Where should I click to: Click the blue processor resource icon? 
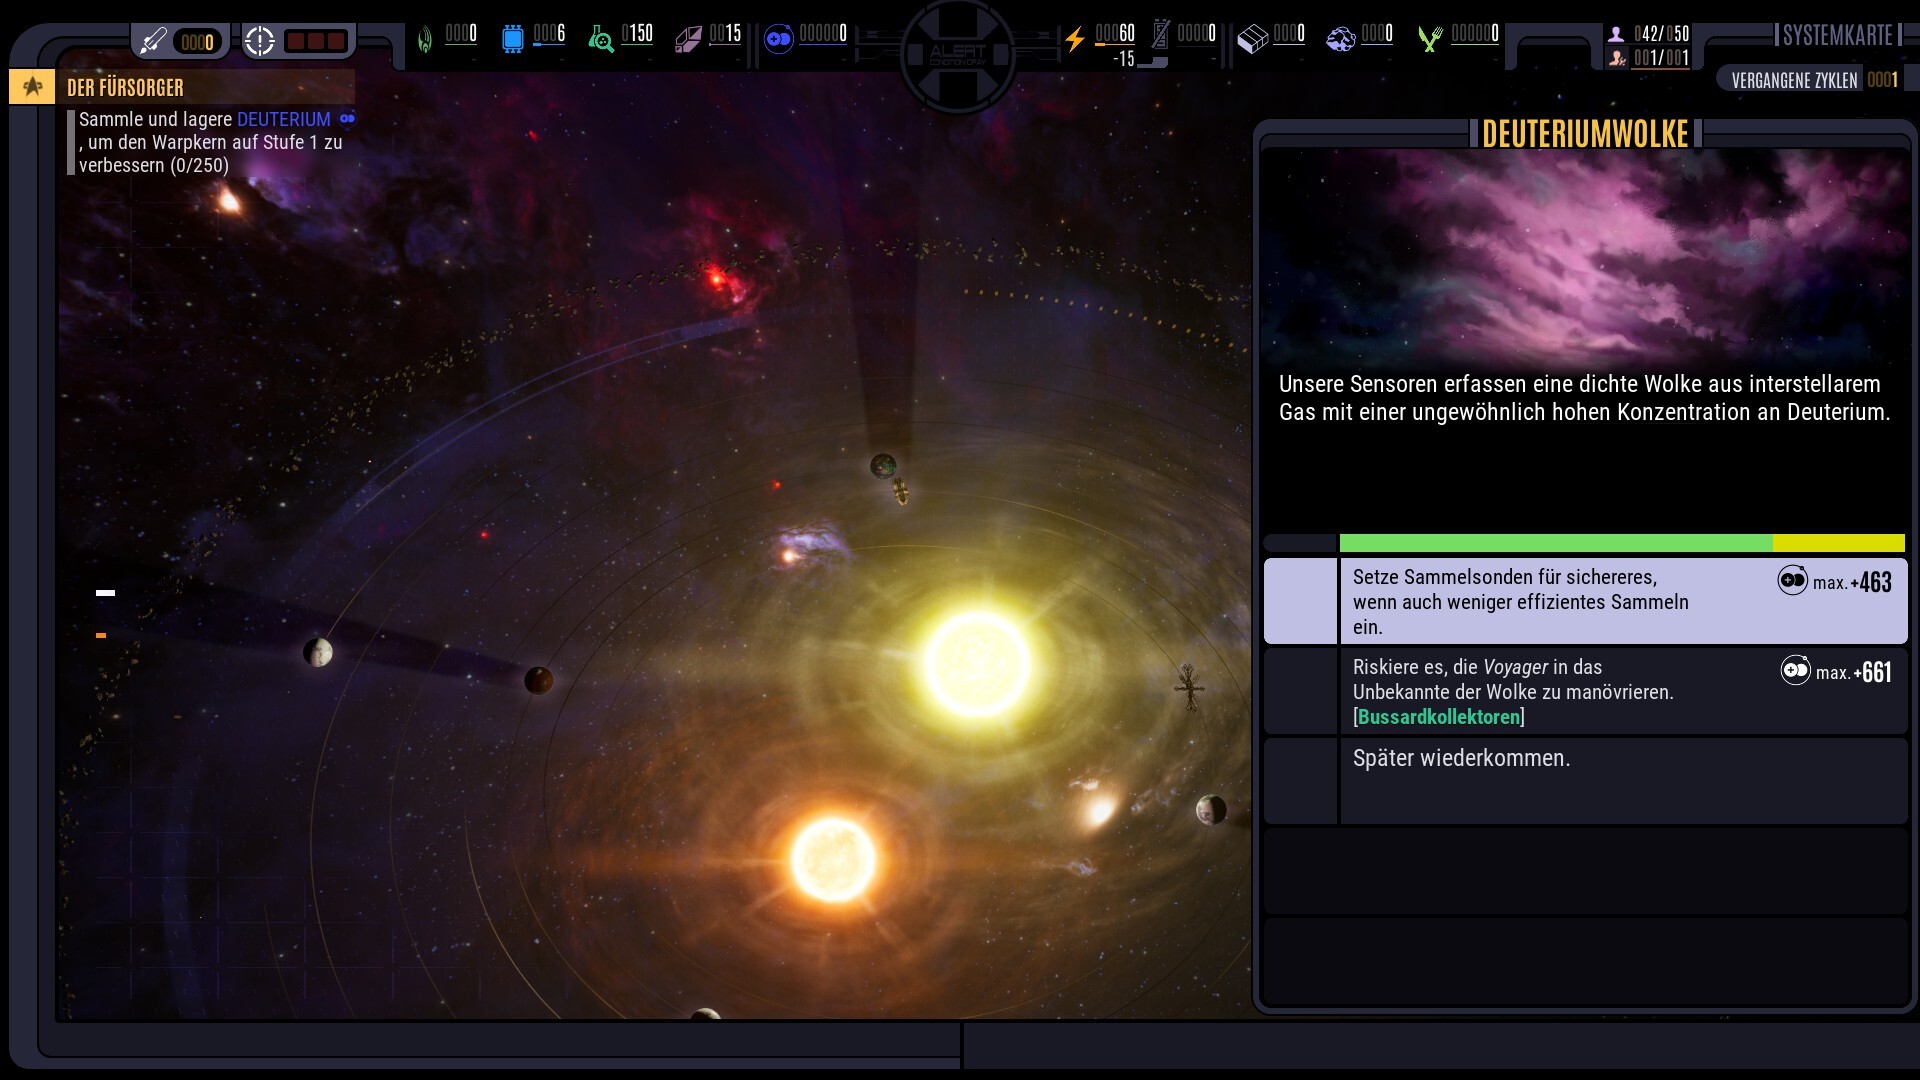coord(512,39)
